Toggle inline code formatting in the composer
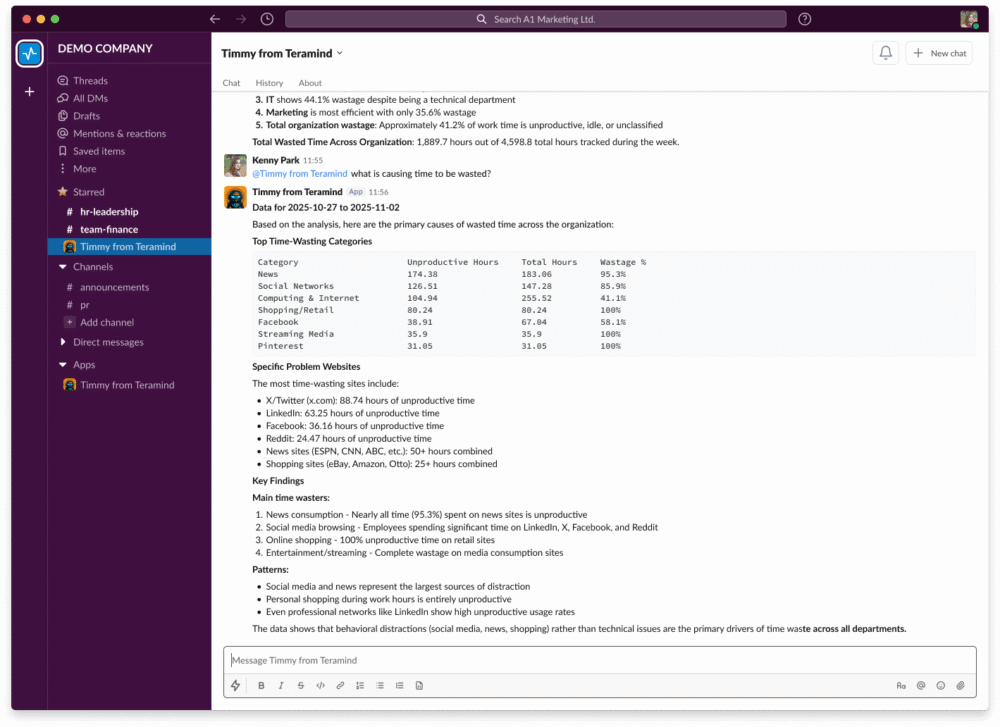This screenshot has width=1000, height=727. click(x=320, y=686)
